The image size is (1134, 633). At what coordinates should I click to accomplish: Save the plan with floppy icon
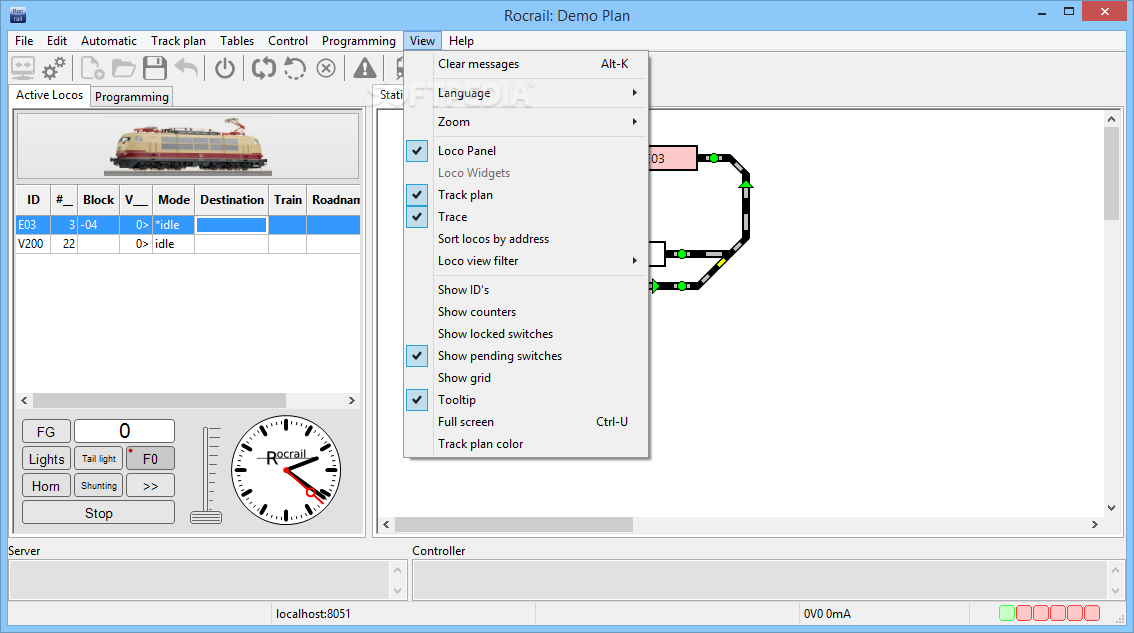point(155,69)
